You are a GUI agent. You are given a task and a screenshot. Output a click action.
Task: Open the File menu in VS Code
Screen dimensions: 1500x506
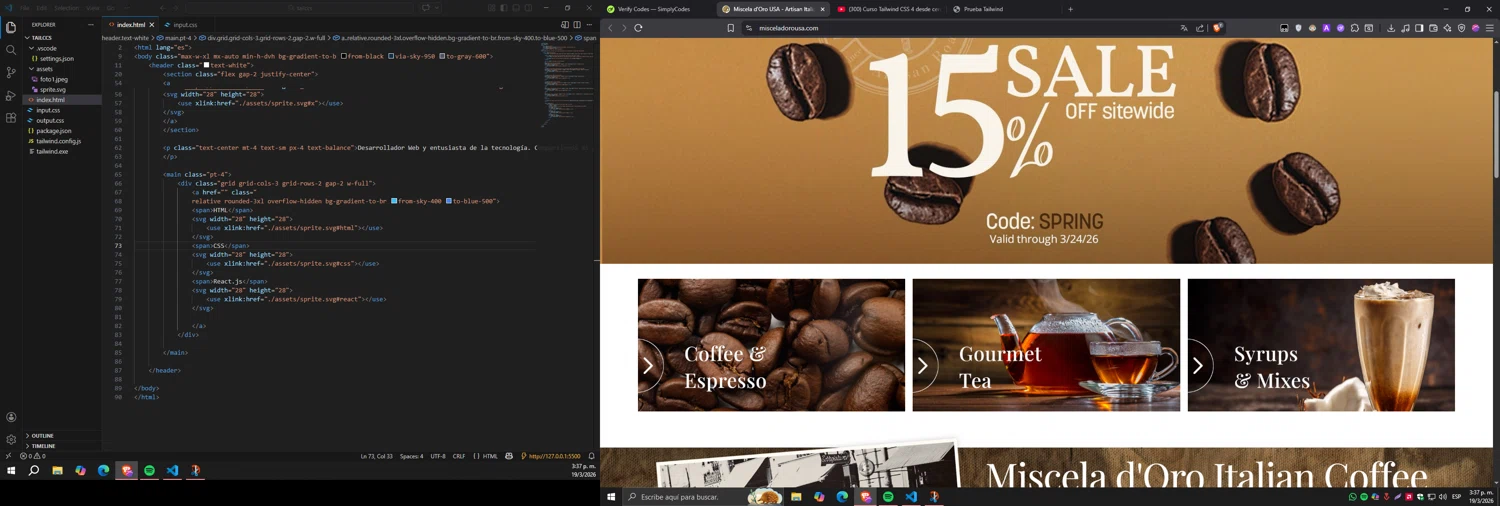pos(23,8)
